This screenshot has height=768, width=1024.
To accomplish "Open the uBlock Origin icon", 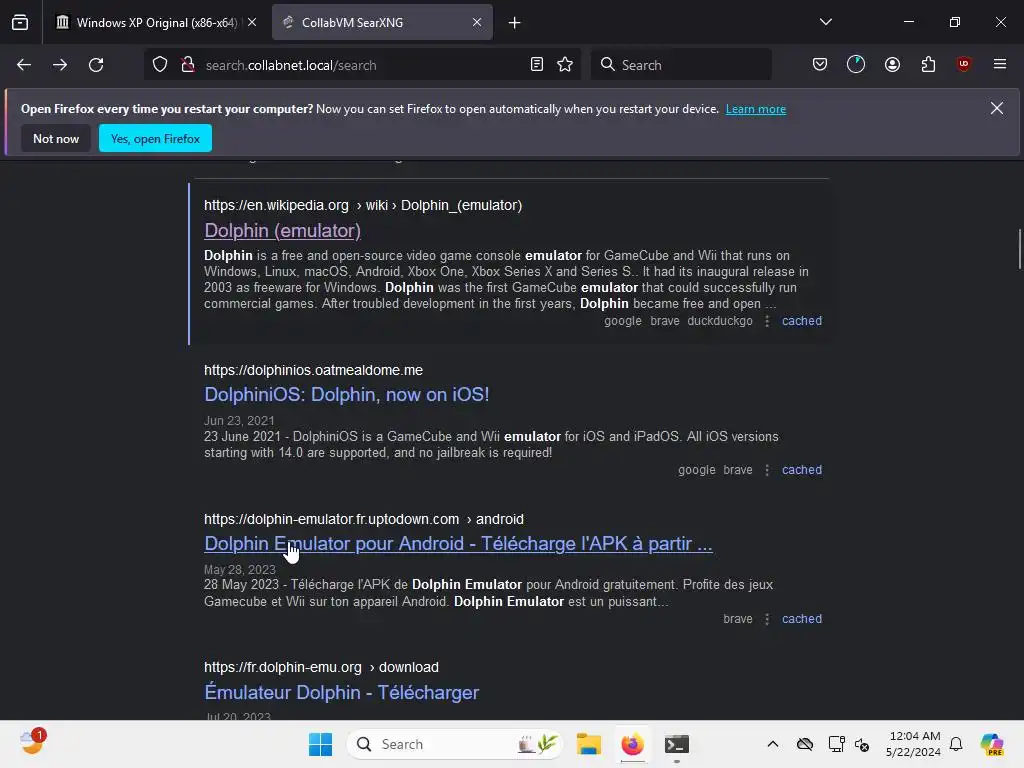I will pyautogui.click(x=964, y=64).
